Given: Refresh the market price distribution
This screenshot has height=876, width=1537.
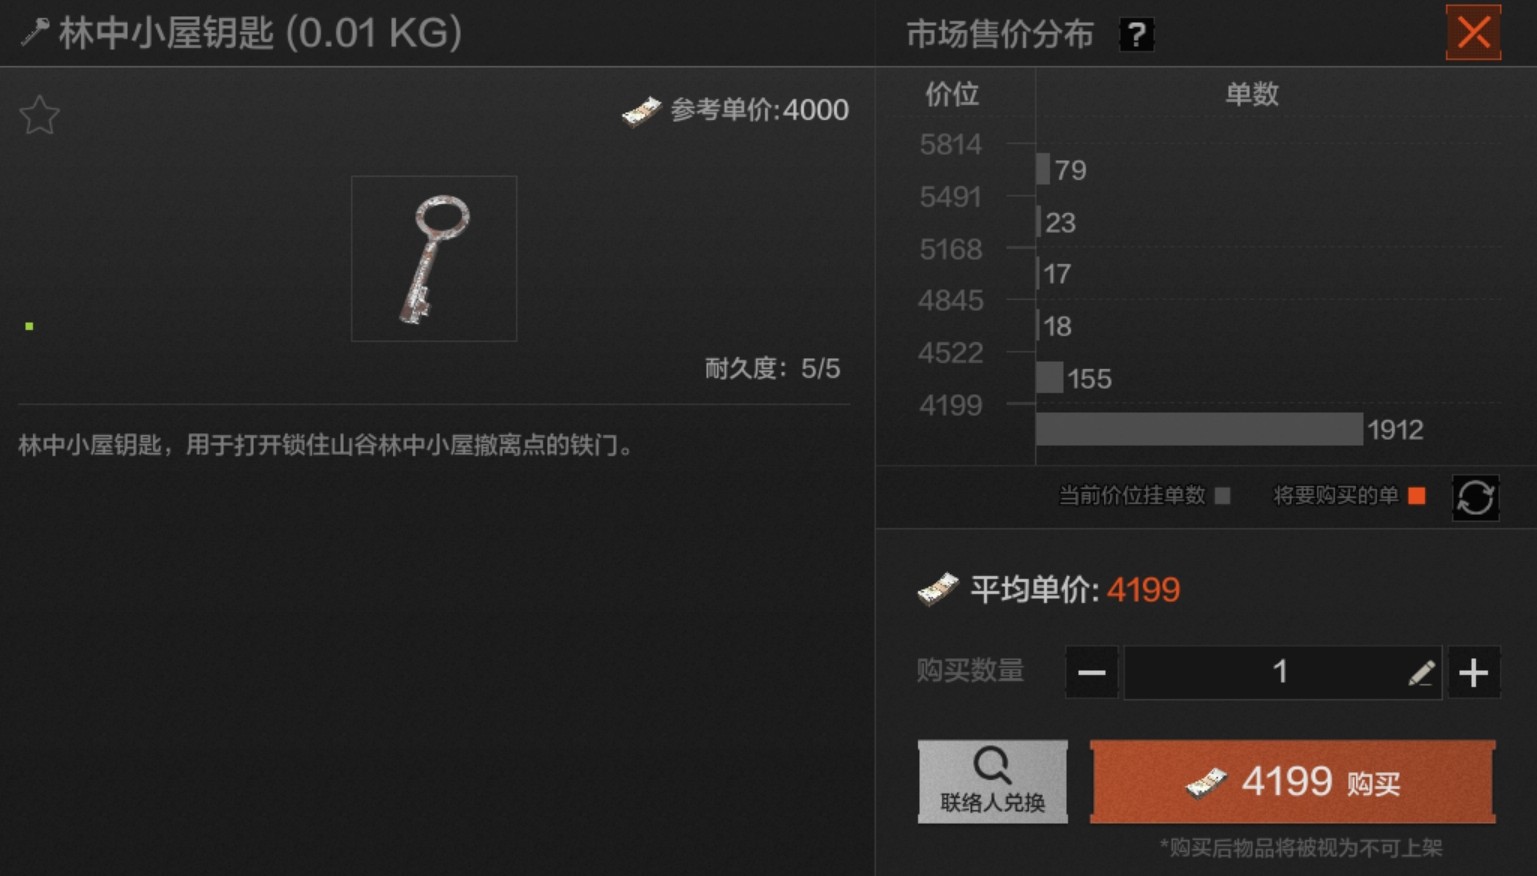Looking at the screenshot, I should click(1475, 497).
